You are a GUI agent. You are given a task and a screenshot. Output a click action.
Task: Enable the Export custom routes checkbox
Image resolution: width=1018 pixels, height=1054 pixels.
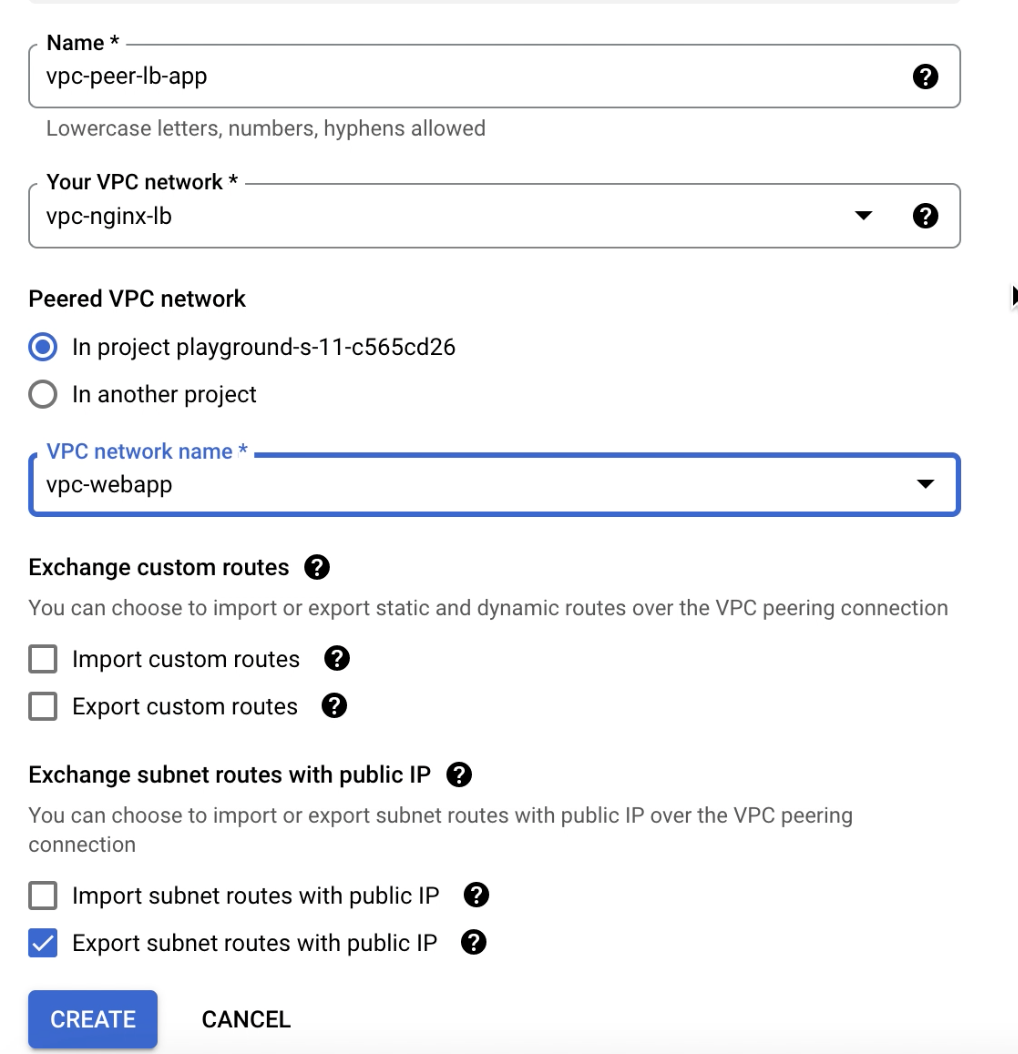(x=43, y=706)
